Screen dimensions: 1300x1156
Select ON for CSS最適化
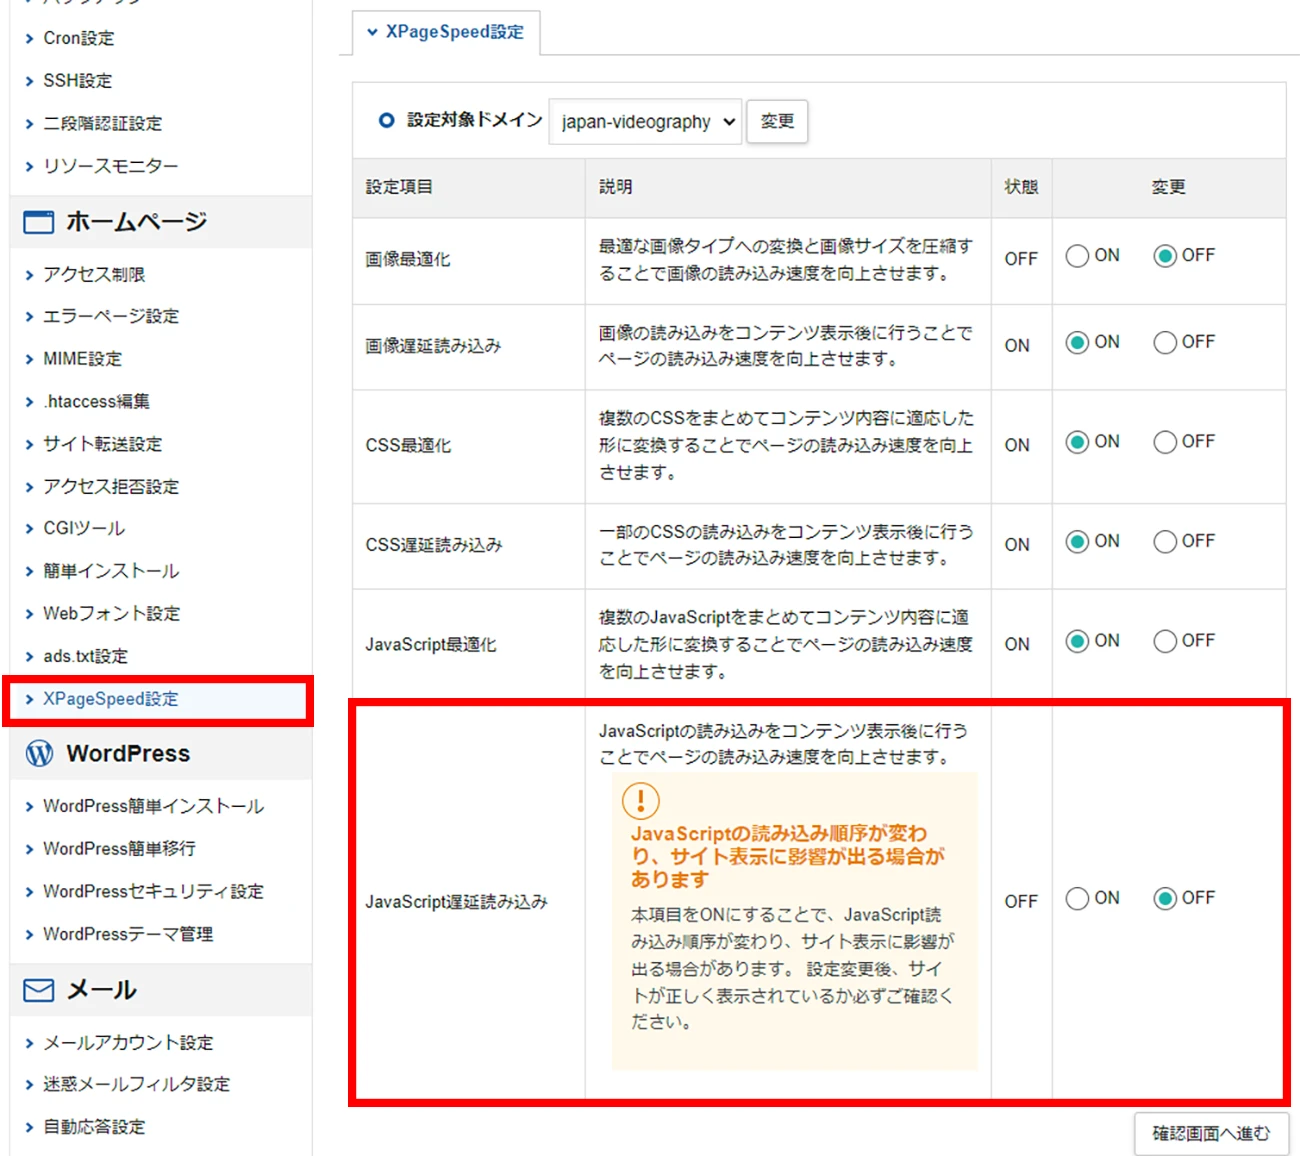pyautogui.click(x=1077, y=442)
